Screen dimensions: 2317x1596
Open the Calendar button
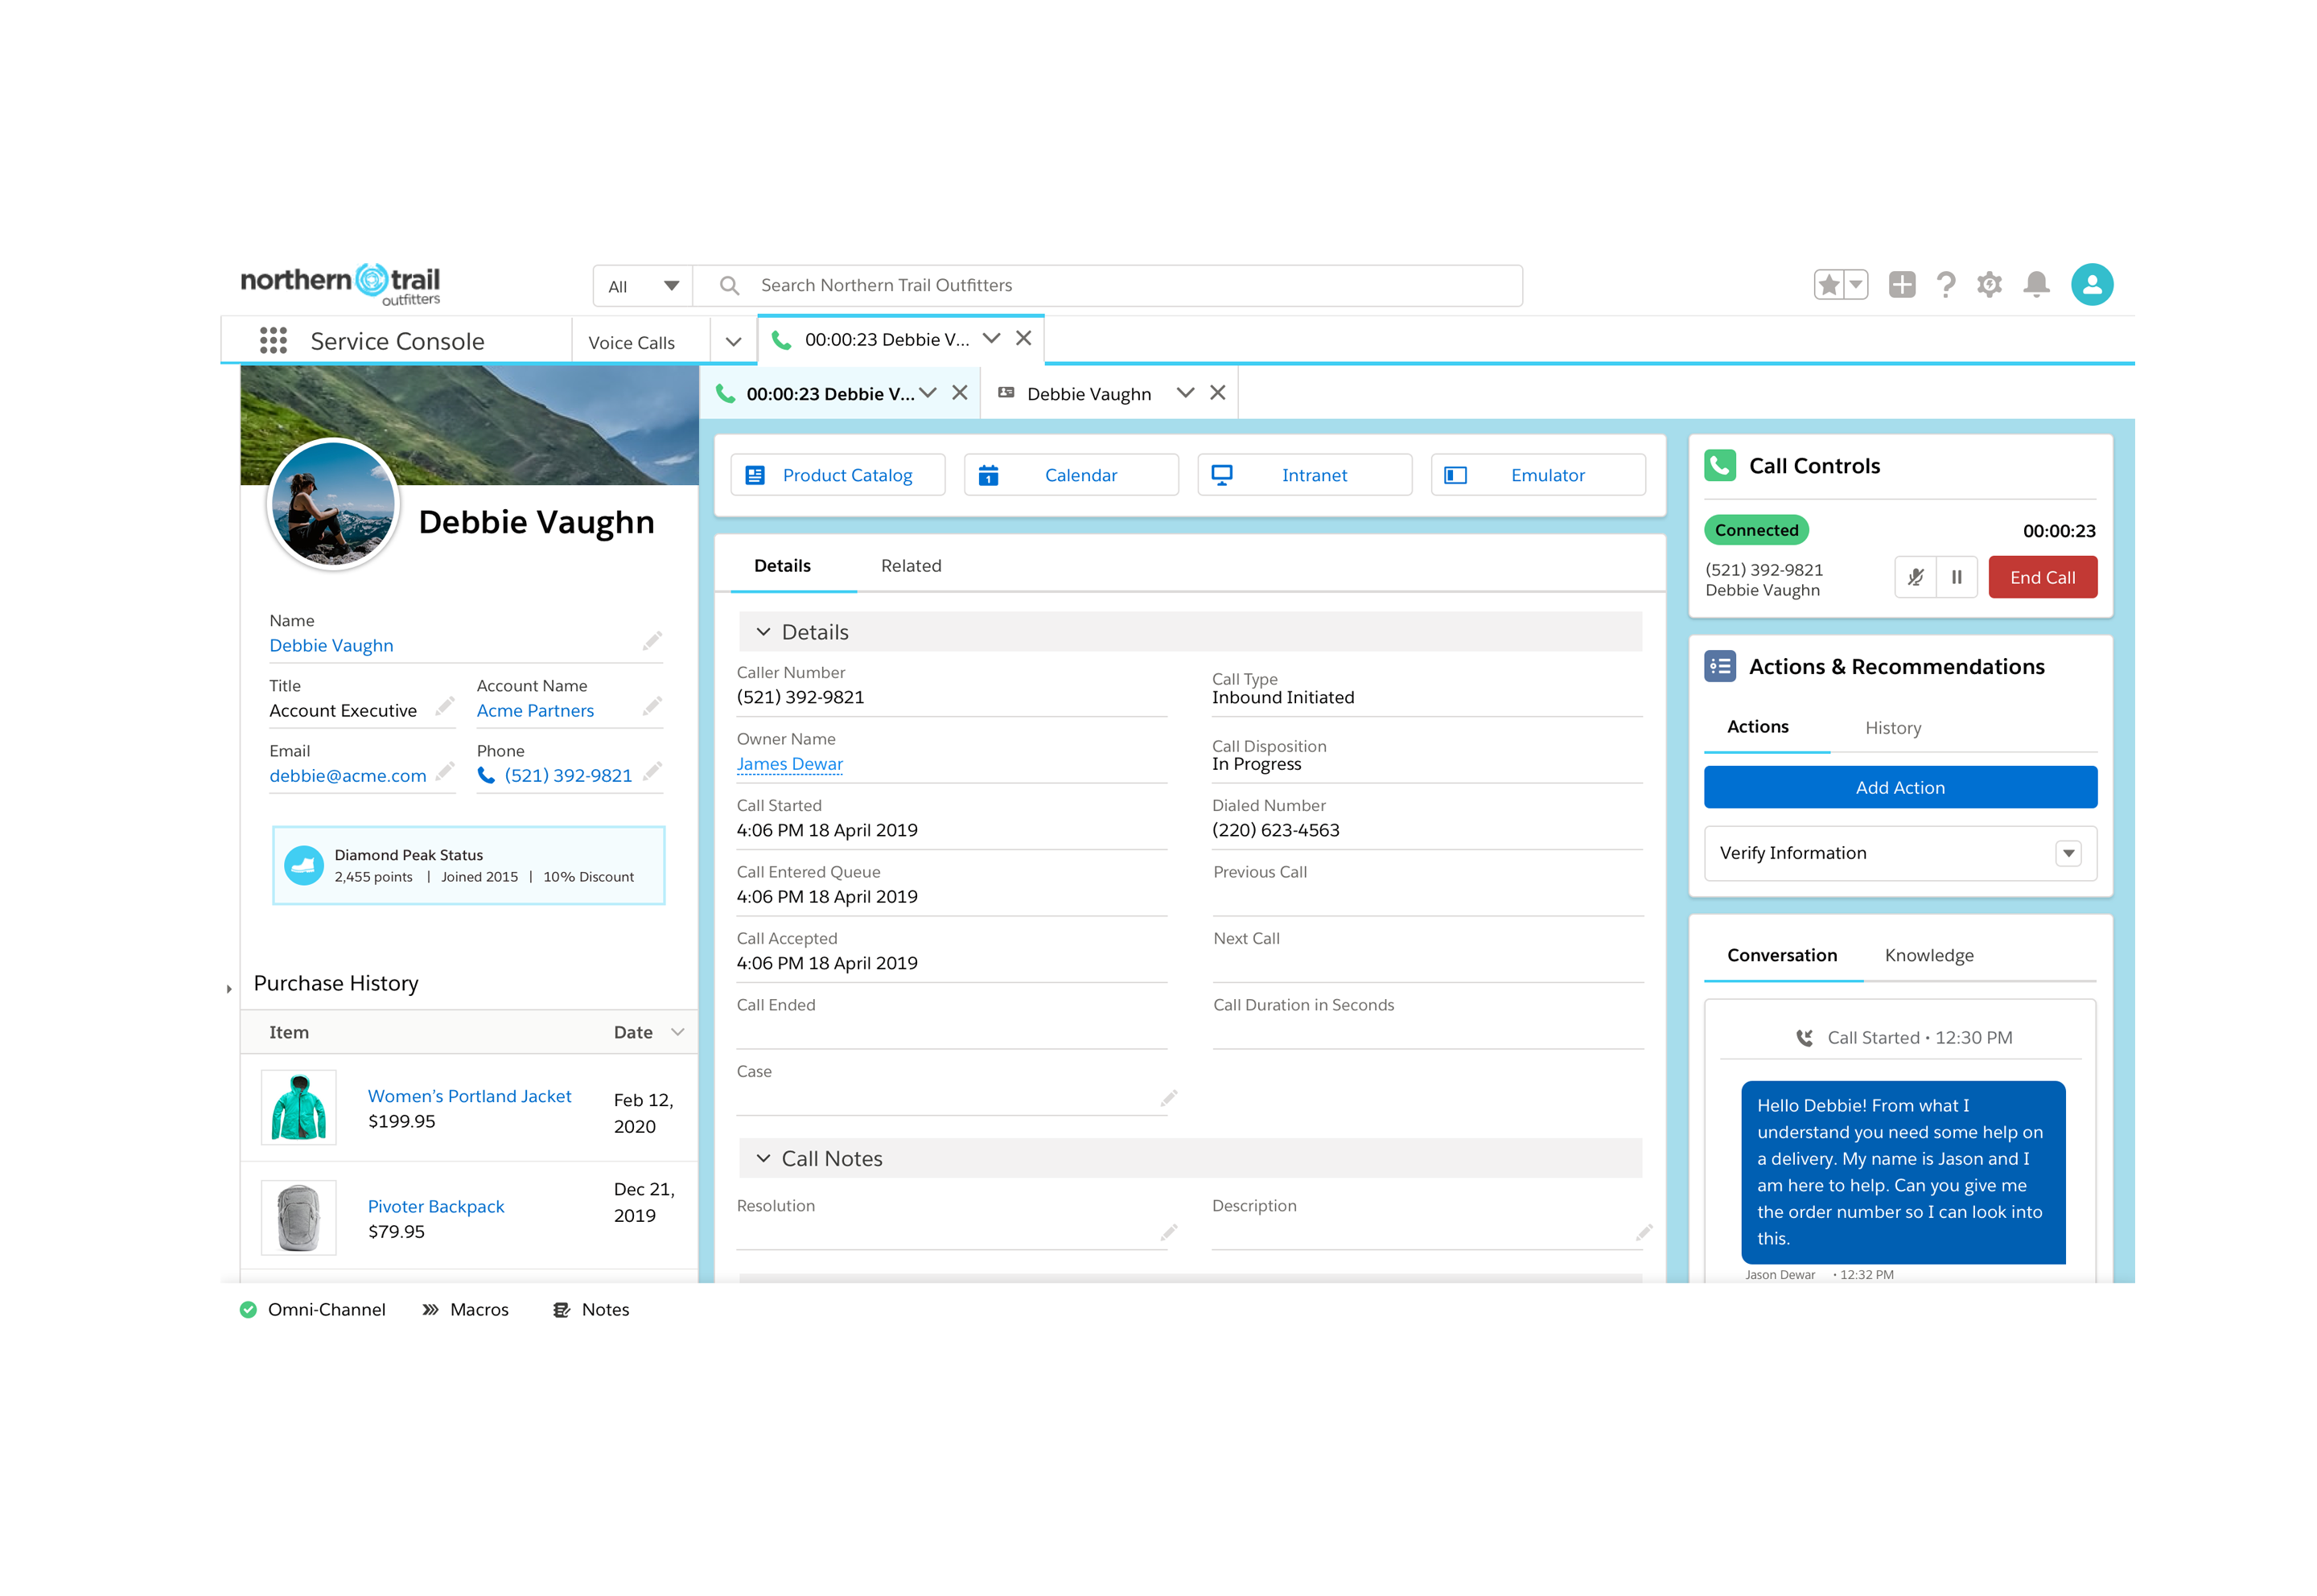tap(1070, 475)
